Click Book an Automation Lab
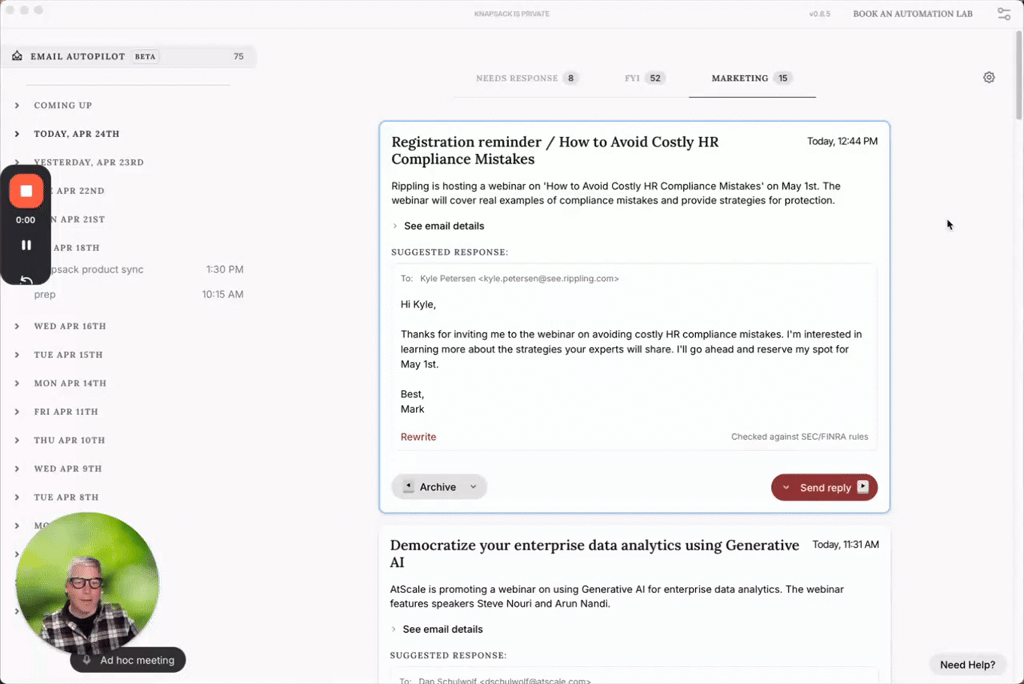Screen dimensions: 1024x684 [x=912, y=14]
